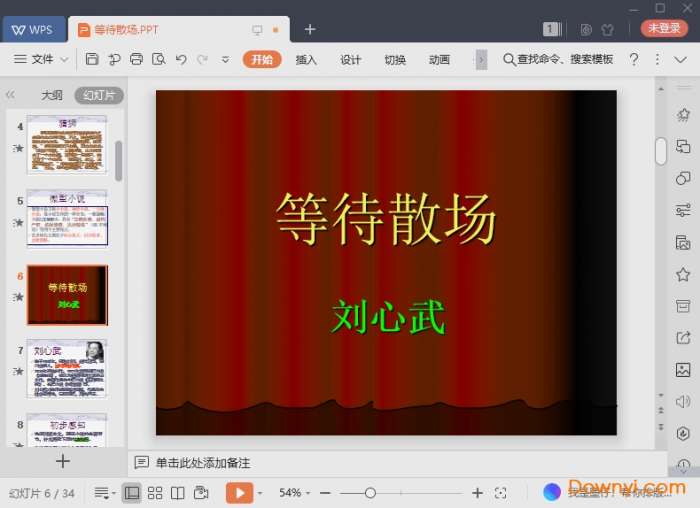Select slide 7 刘心武 thumbnail
The width and height of the screenshot is (700, 508).
pyautogui.click(x=67, y=369)
